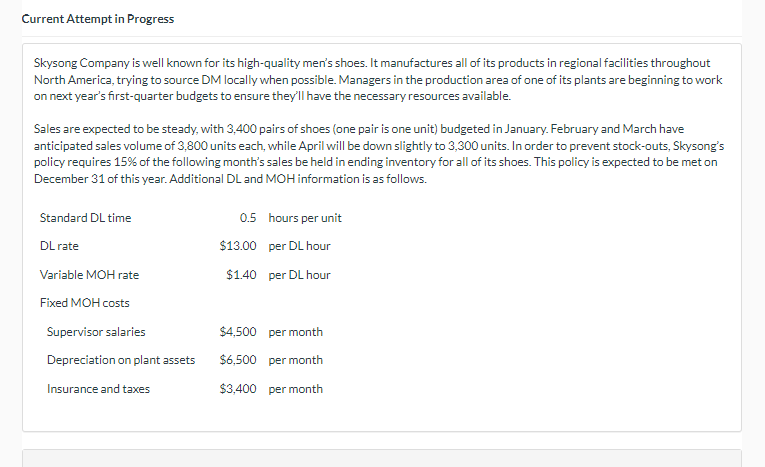Select the $3,400 insurance amount
The image size is (765, 467).
pos(238,389)
